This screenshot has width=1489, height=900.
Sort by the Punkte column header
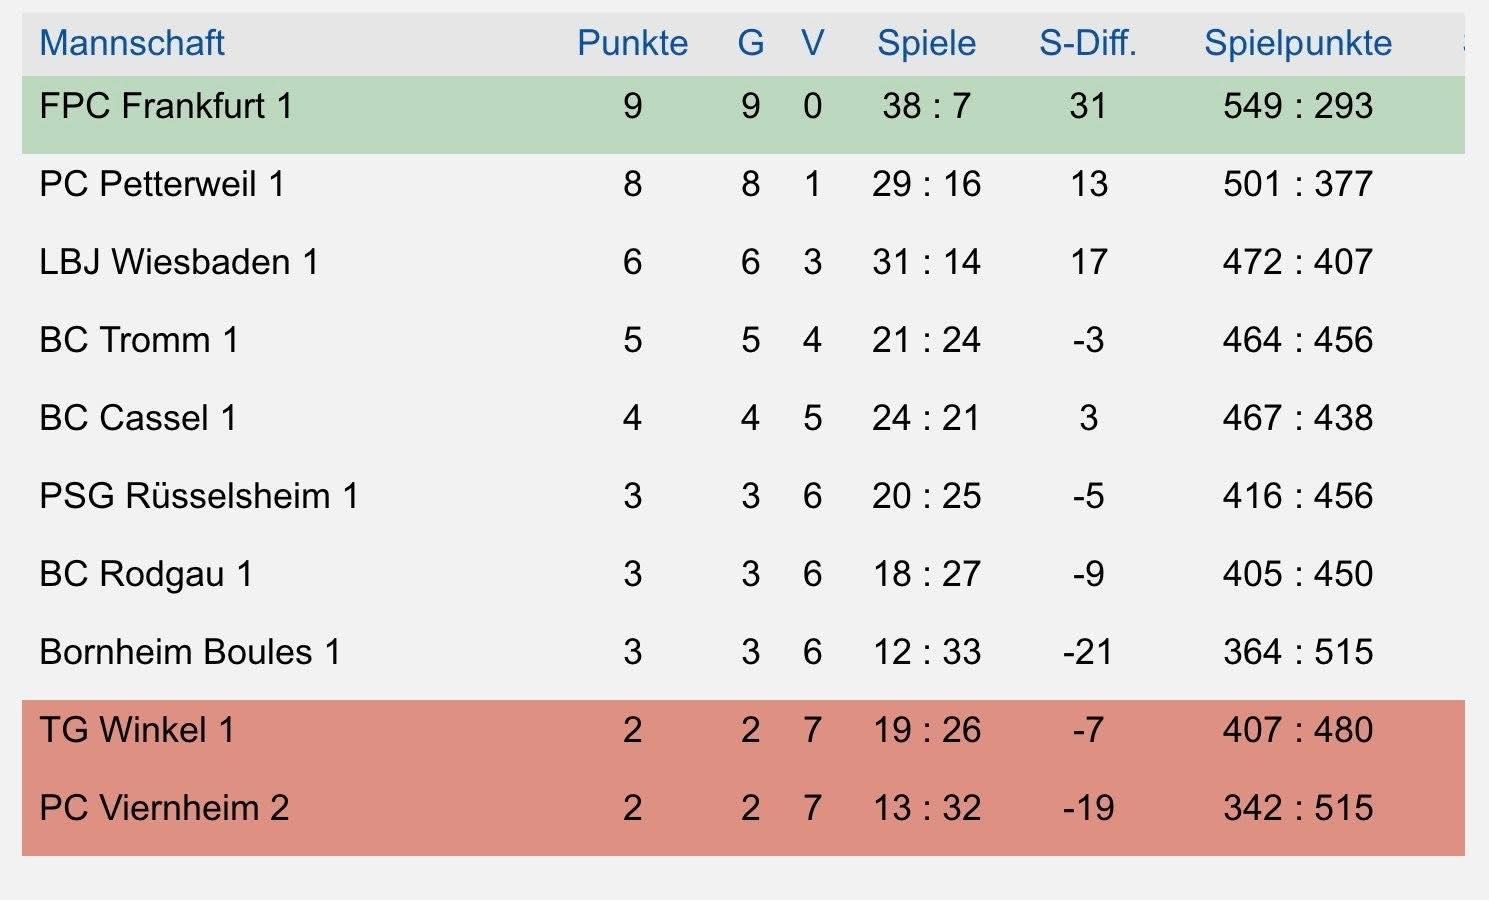click(x=633, y=43)
